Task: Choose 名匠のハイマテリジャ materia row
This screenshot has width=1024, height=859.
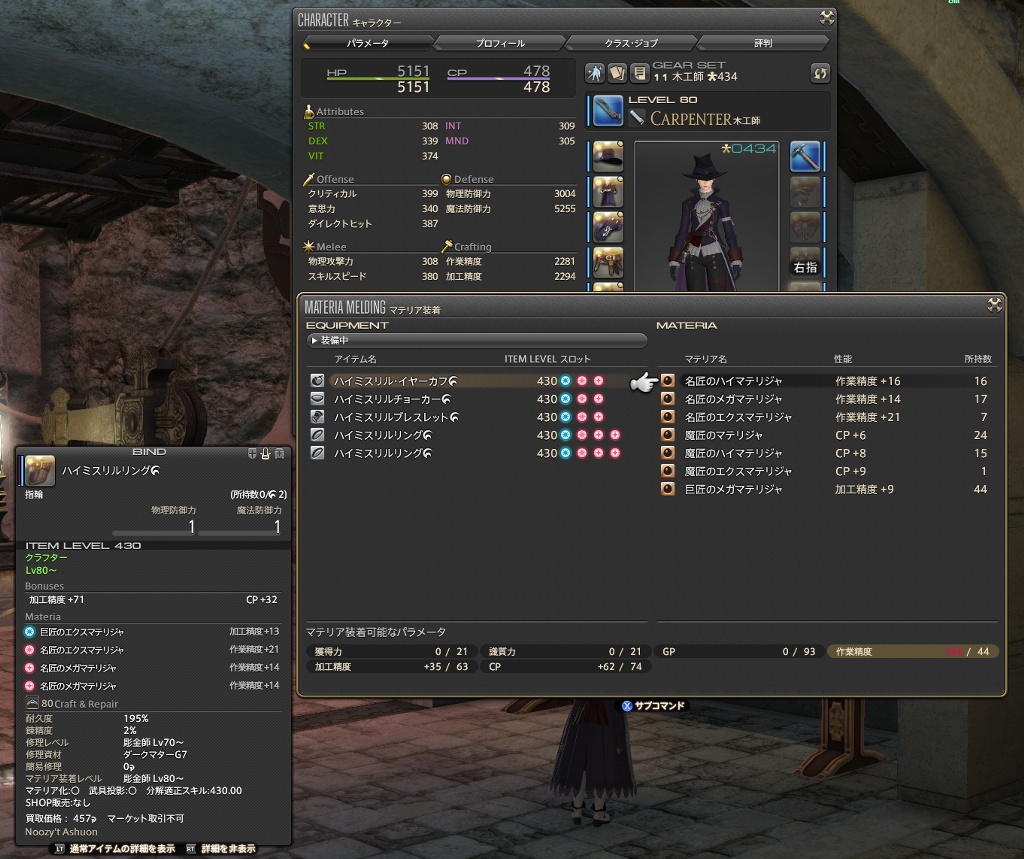Action: pyautogui.click(x=827, y=380)
